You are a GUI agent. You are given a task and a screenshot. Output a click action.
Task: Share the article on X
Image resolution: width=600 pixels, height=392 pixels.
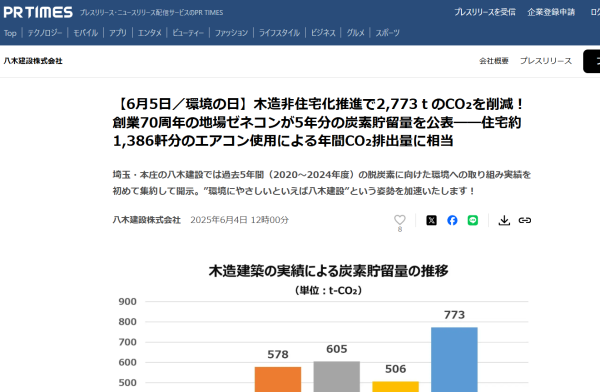click(431, 220)
